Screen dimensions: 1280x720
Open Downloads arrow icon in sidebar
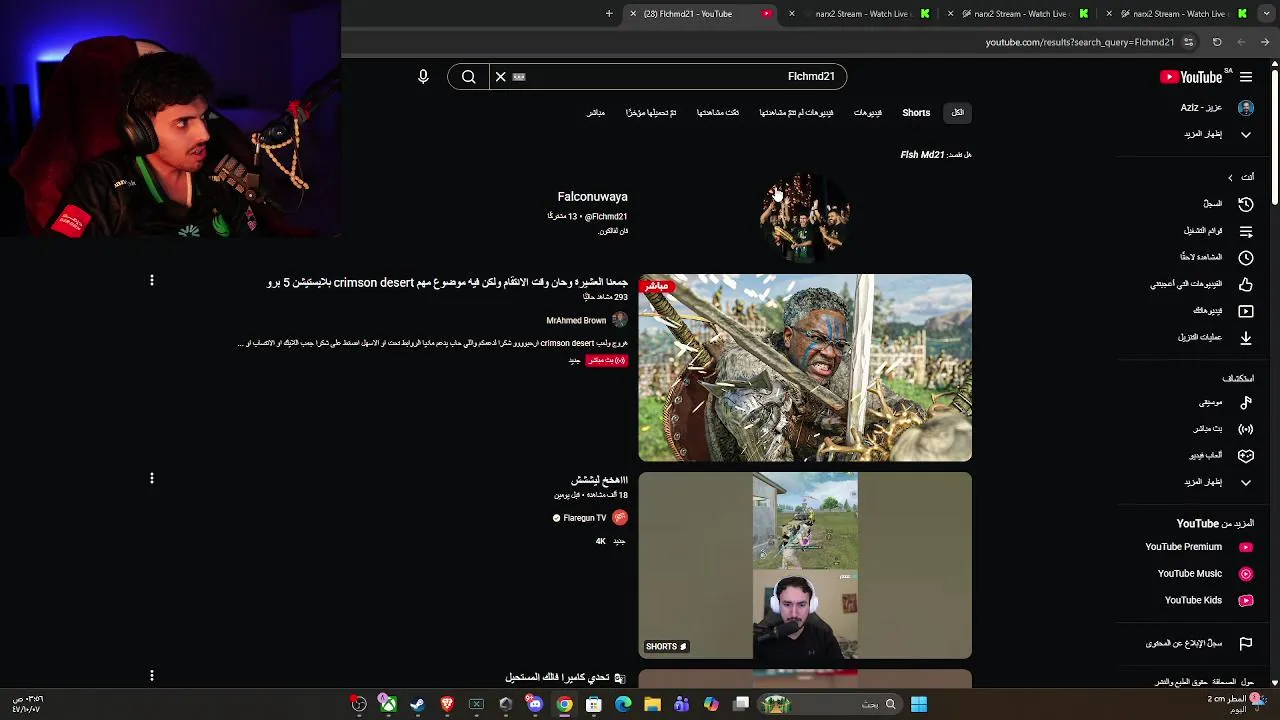(1246, 338)
